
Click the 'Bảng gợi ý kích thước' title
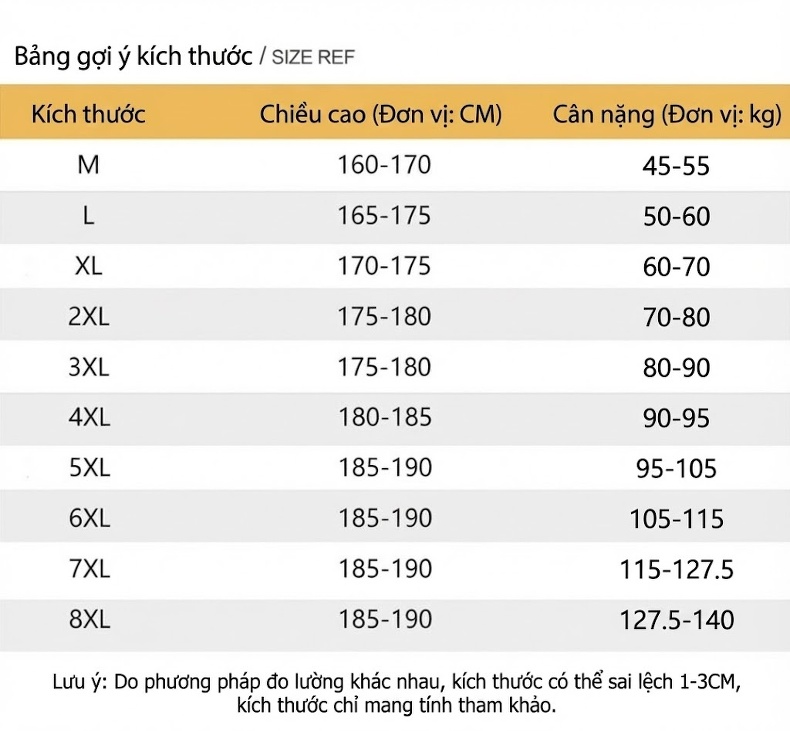[x=134, y=56]
